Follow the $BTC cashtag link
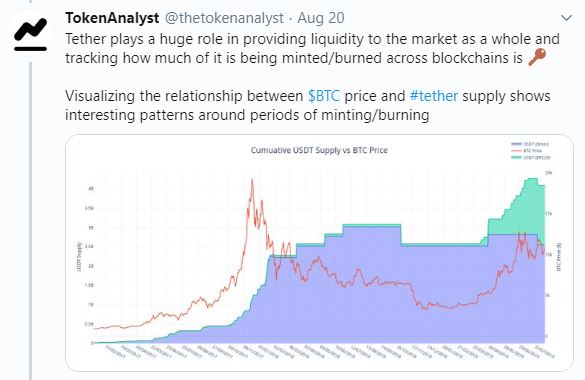The height and width of the screenshot is (380, 585). tap(323, 96)
